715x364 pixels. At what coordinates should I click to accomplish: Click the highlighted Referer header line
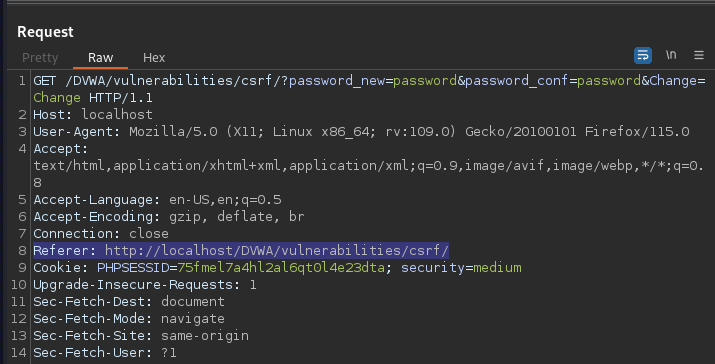(x=241, y=250)
